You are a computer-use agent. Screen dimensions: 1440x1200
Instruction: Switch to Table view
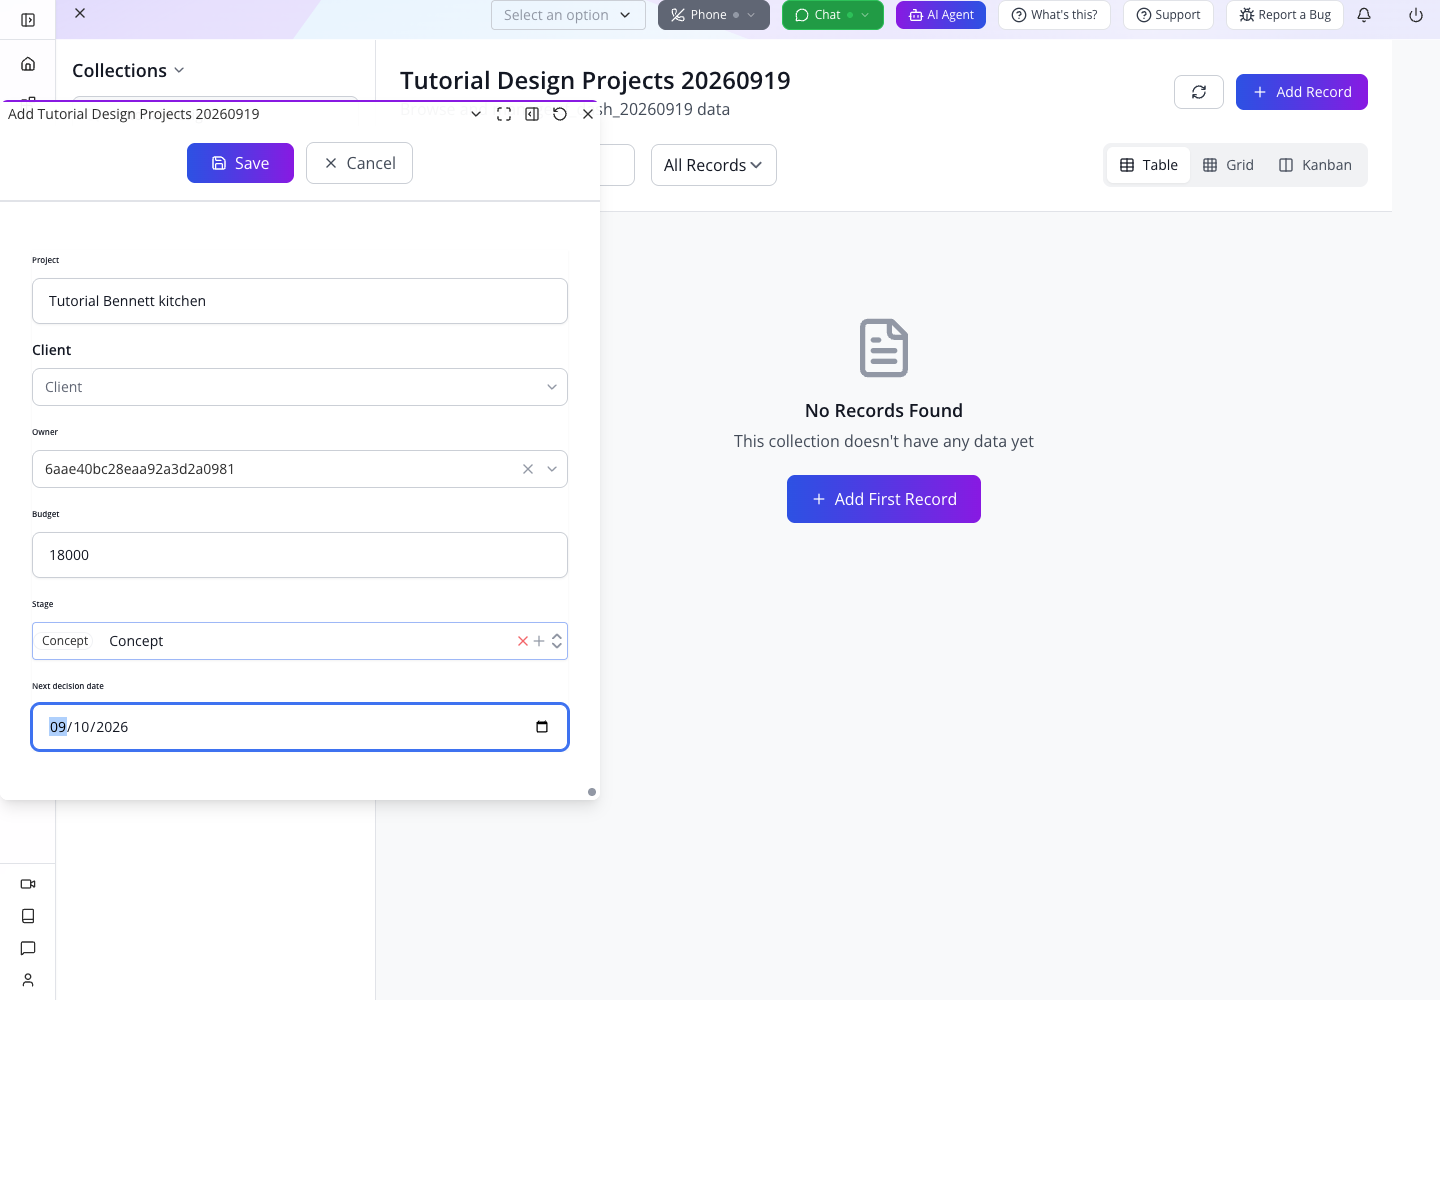pos(1149,165)
